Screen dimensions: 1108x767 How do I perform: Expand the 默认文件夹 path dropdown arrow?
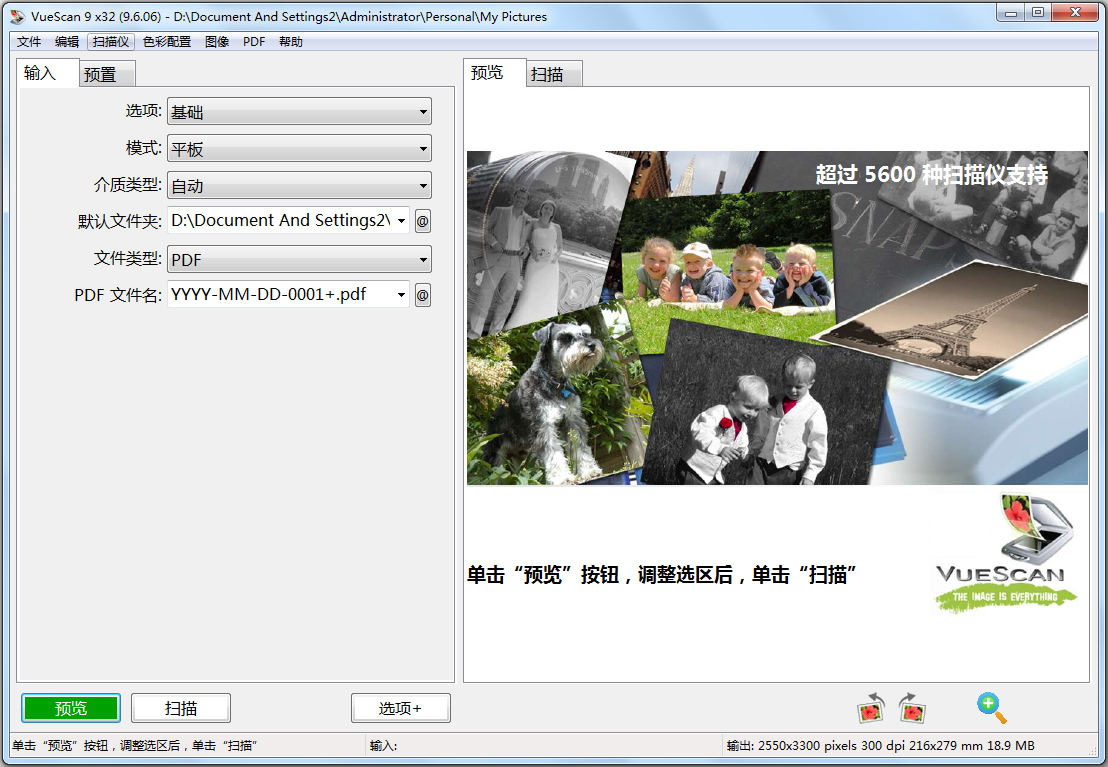pyautogui.click(x=401, y=221)
